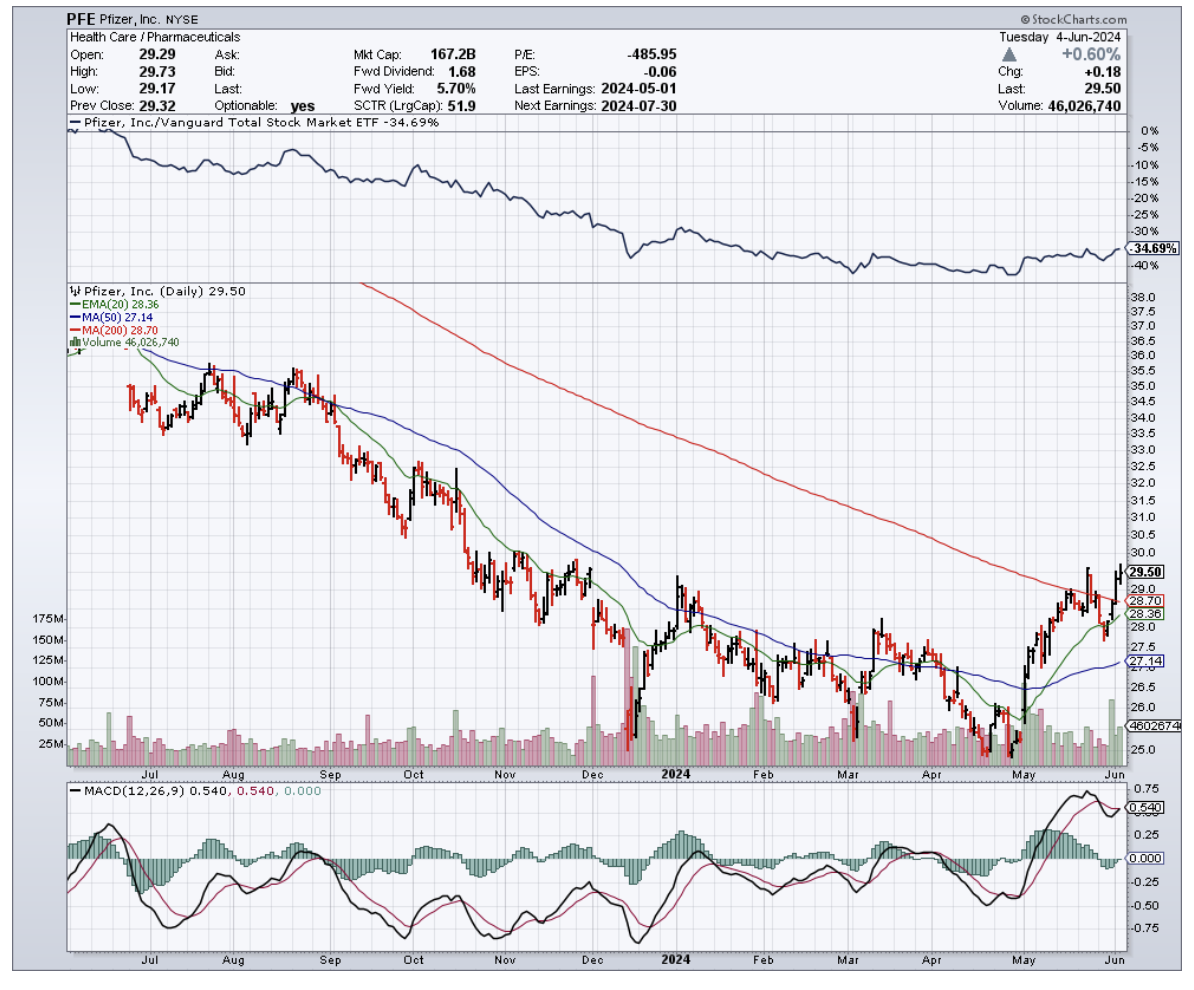Select the MA(50) 27.14 legend entry
The width and height of the screenshot is (1194, 990).
105,317
